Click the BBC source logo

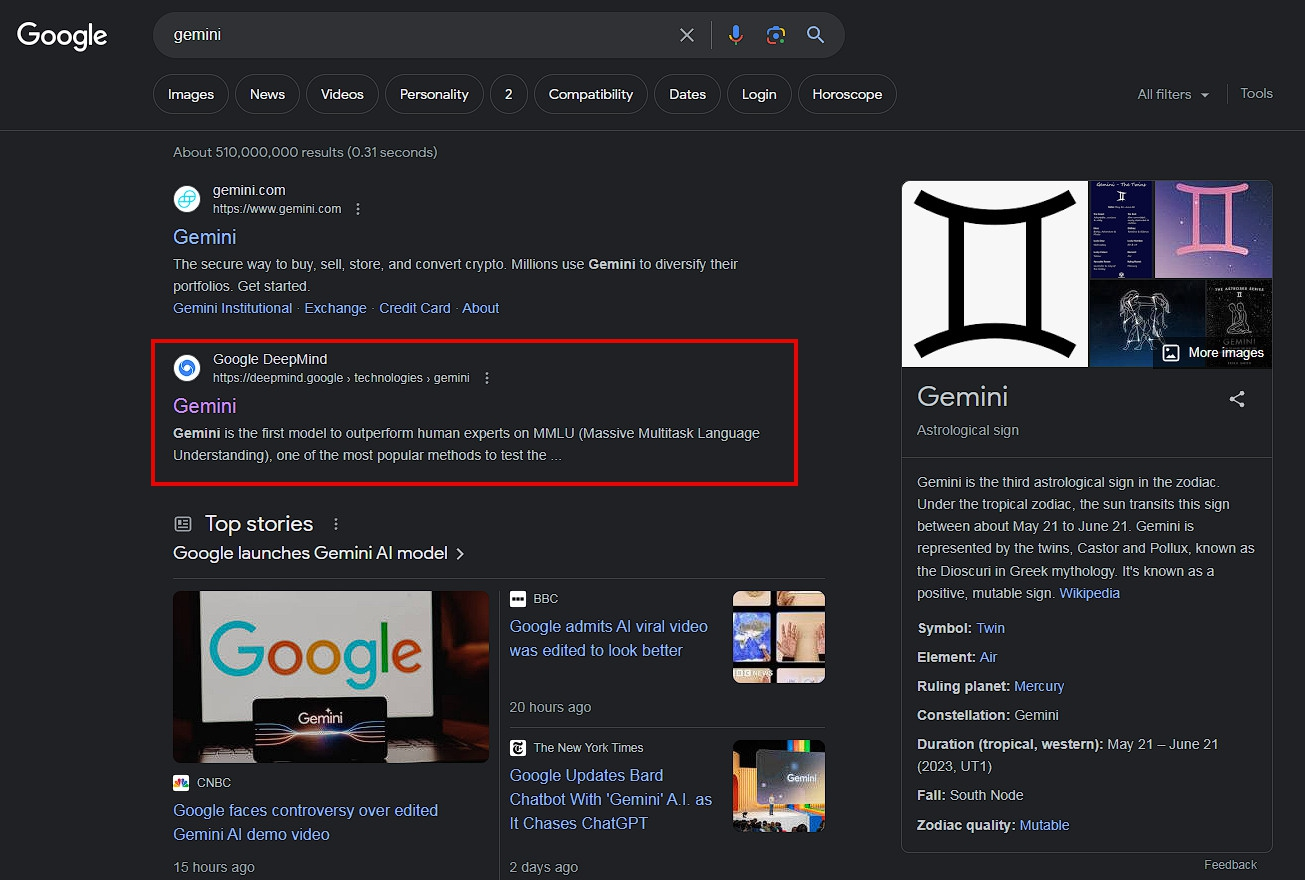[518, 599]
